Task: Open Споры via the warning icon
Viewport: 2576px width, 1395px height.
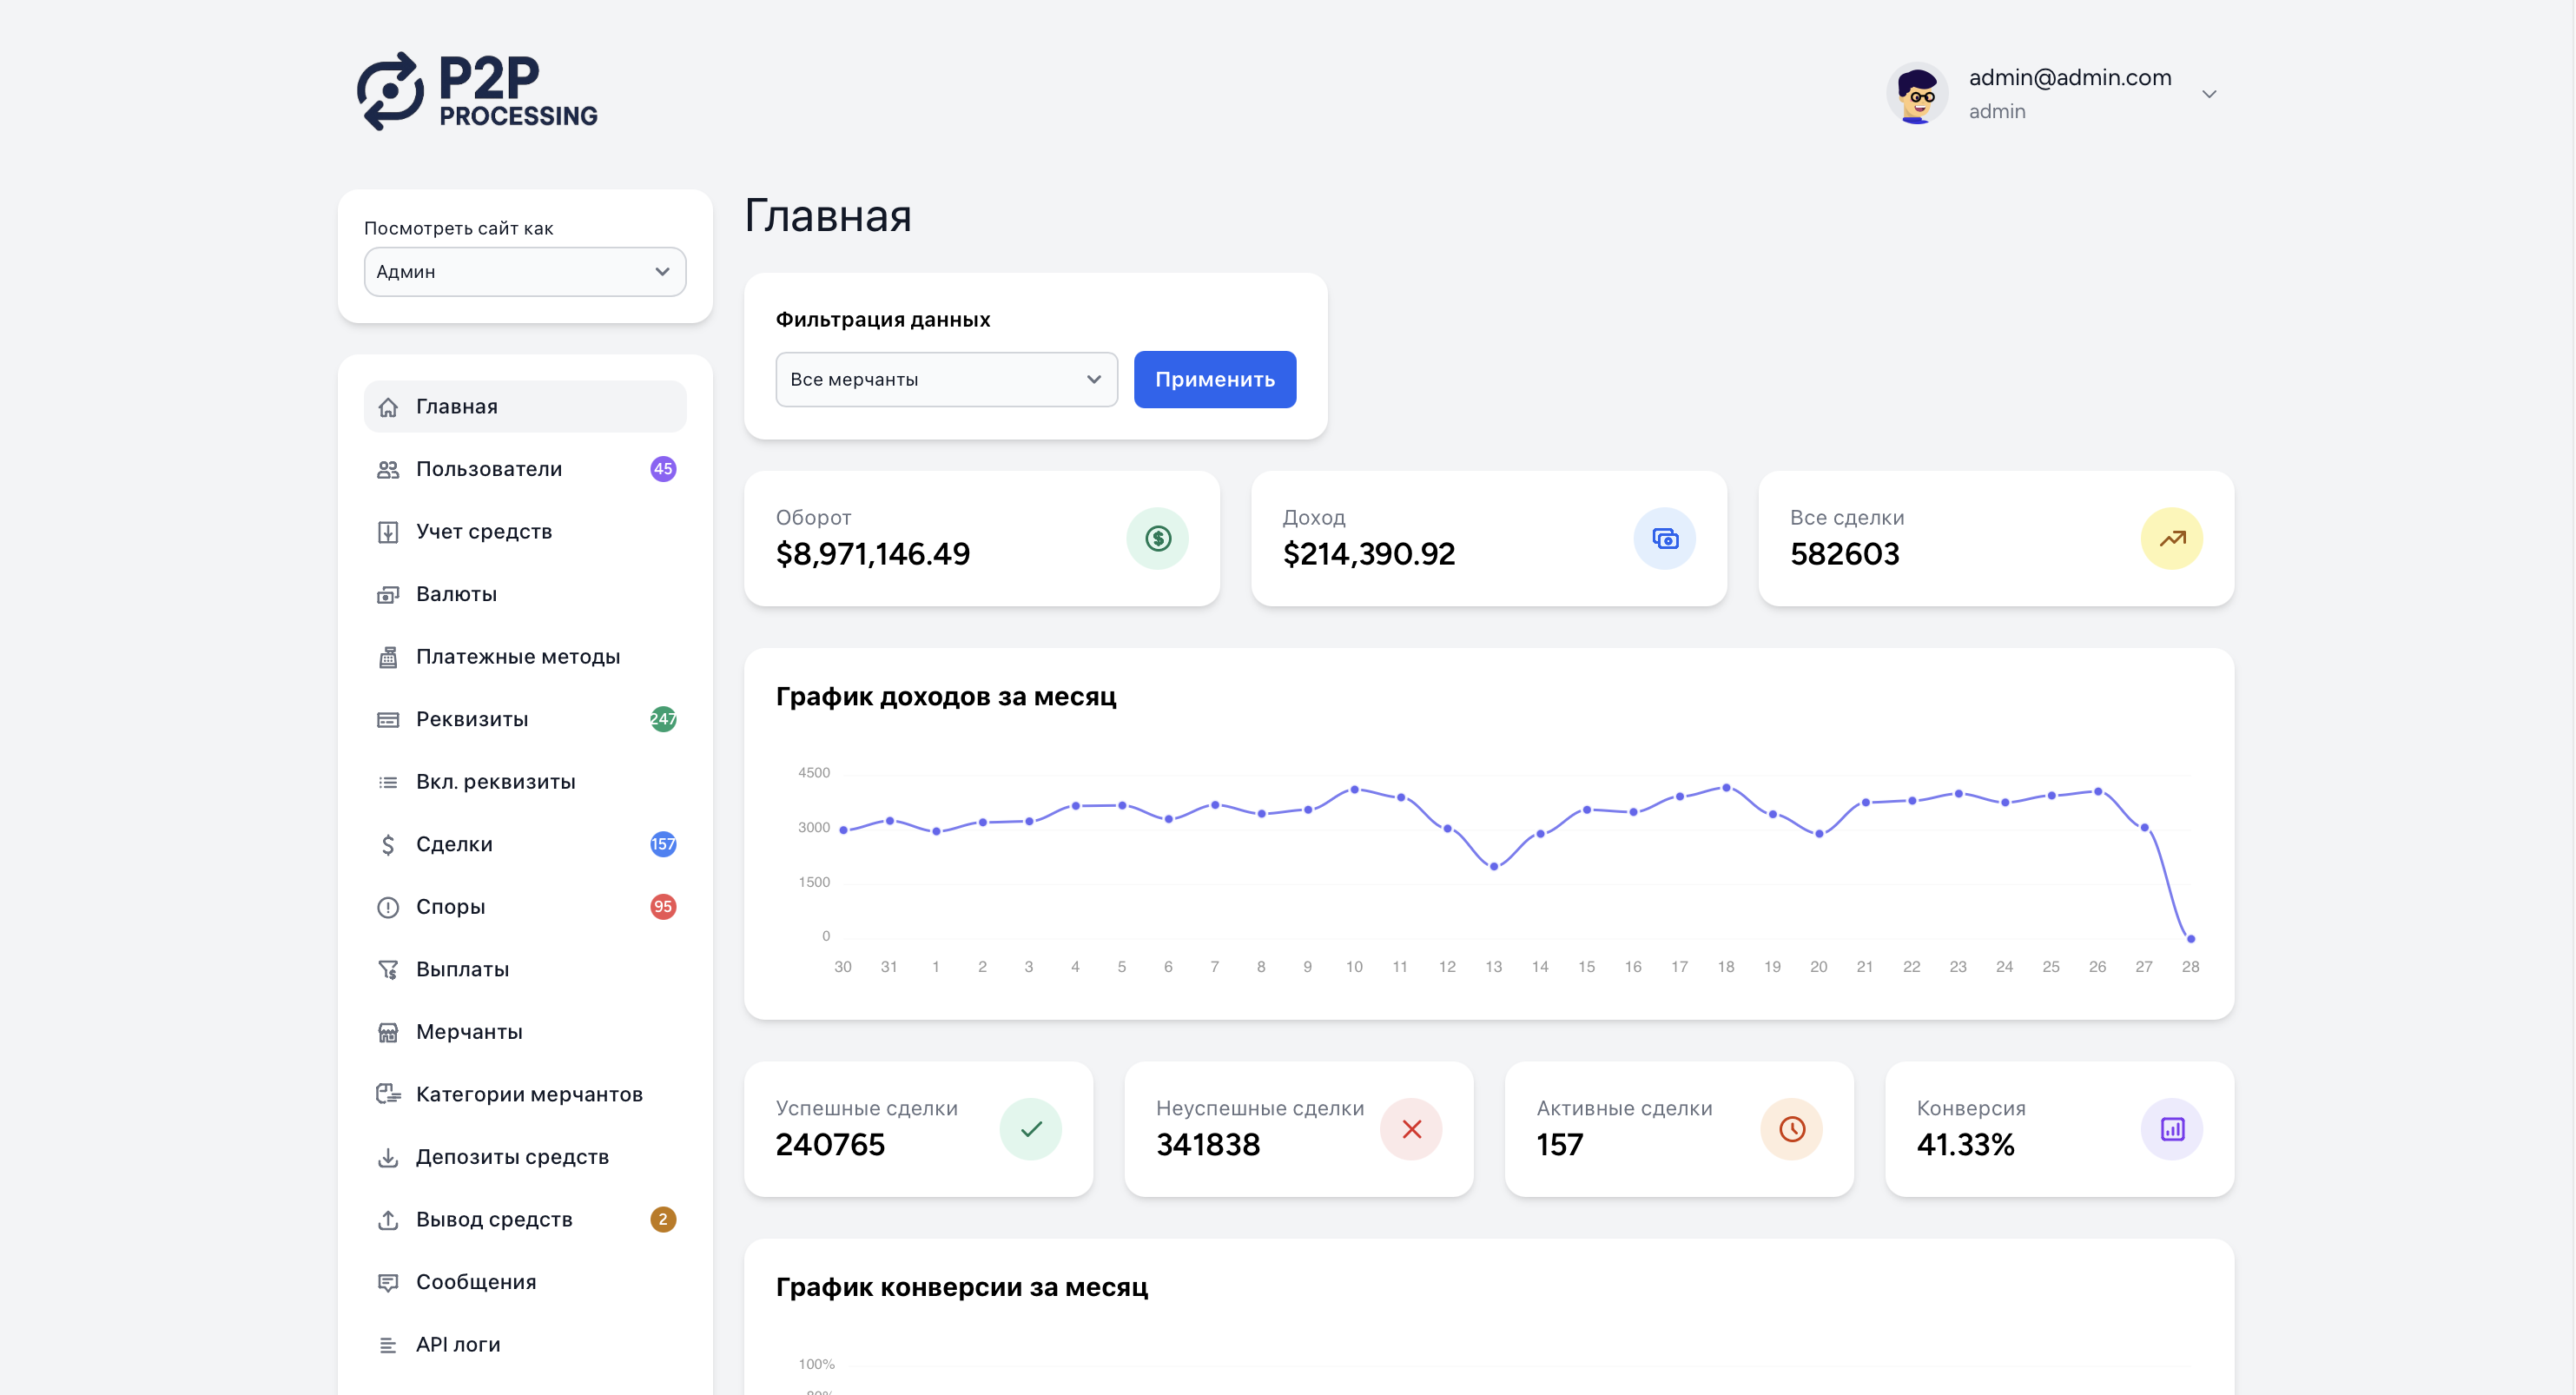Action: coord(389,906)
